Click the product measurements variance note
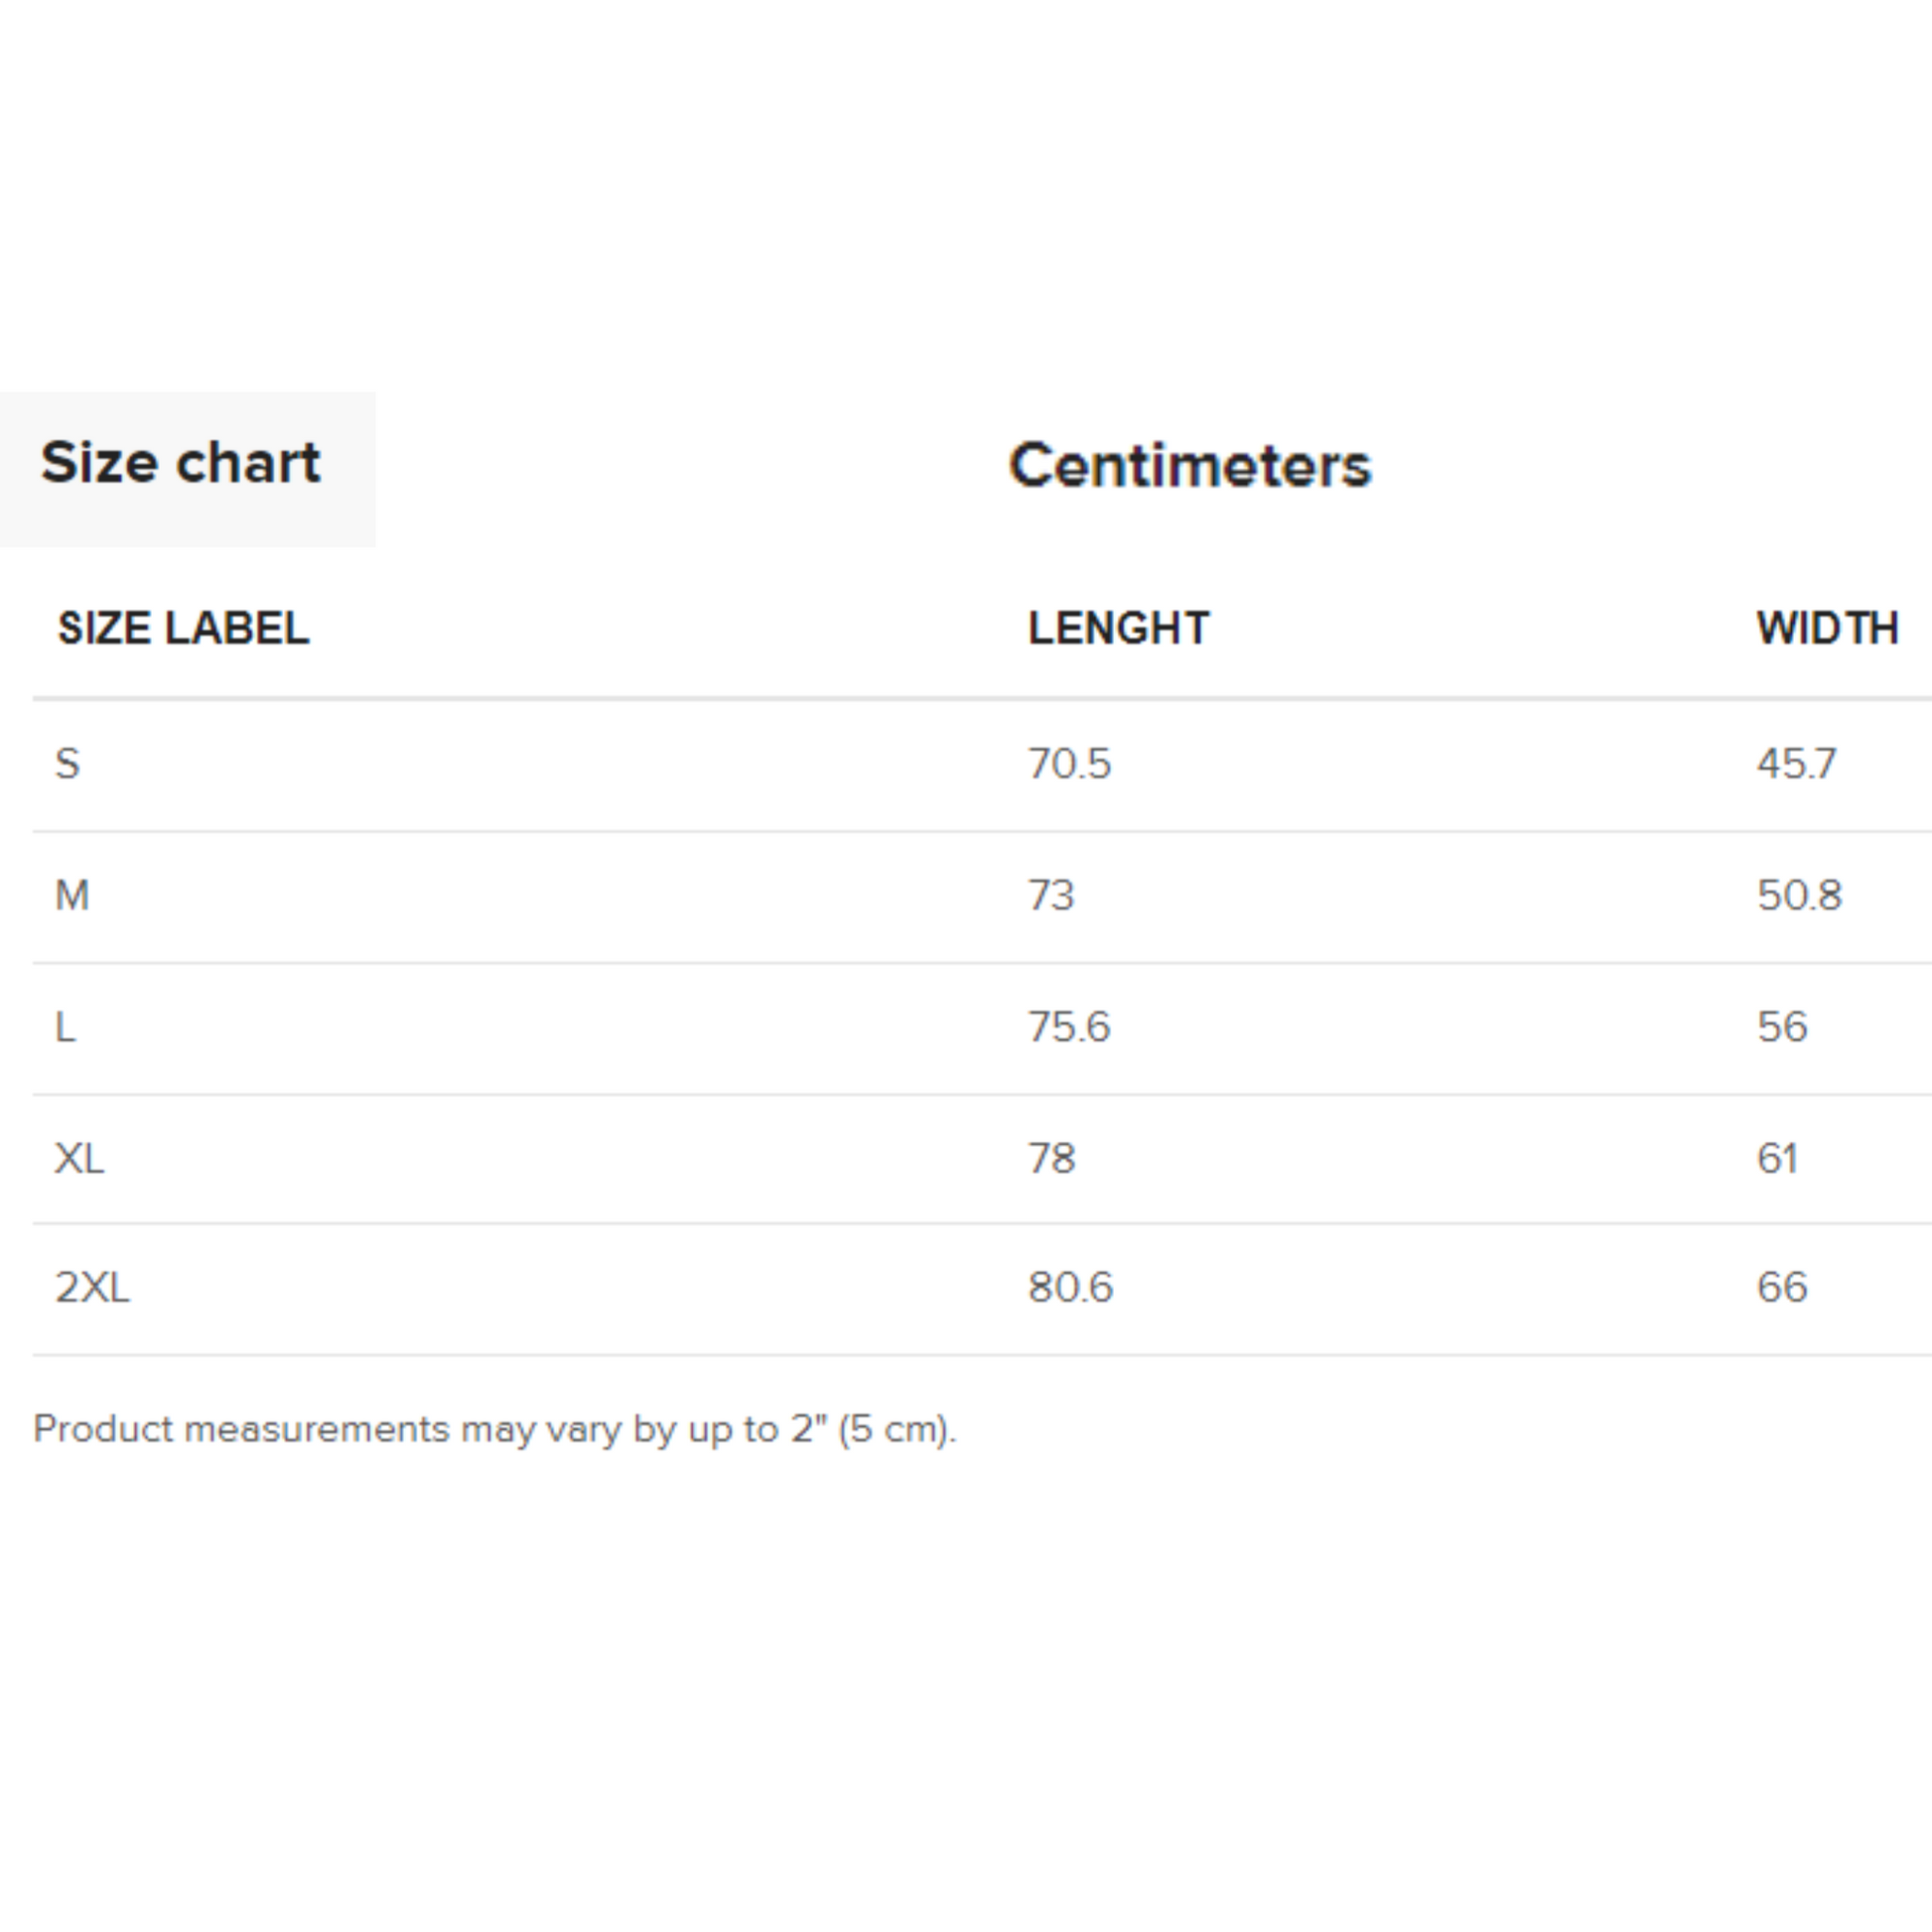Screen dimensions: 1932x1932 click(x=495, y=1429)
